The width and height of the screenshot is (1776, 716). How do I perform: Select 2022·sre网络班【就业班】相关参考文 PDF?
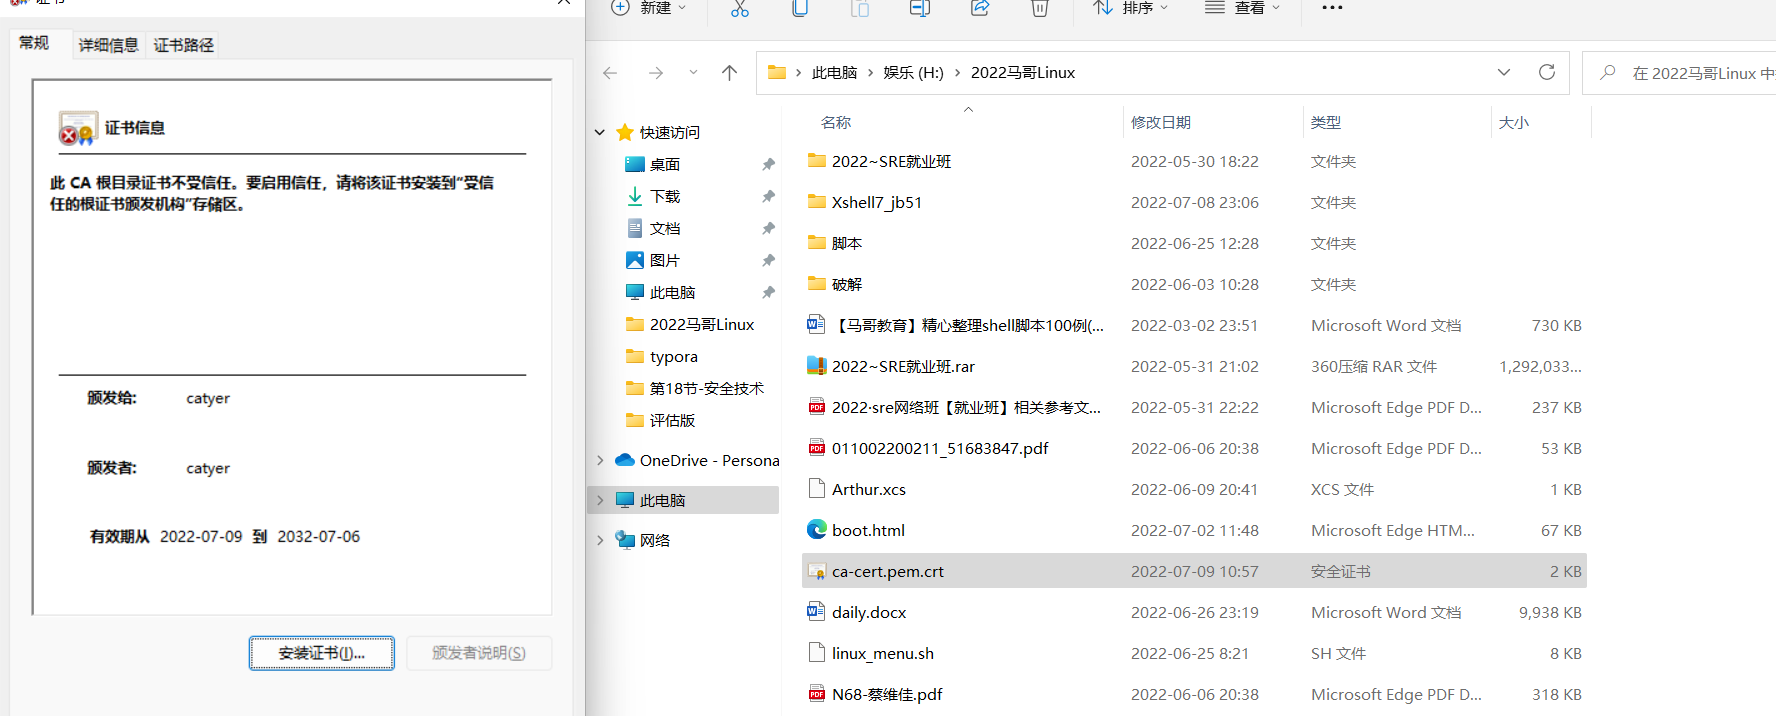click(x=1194, y=407)
